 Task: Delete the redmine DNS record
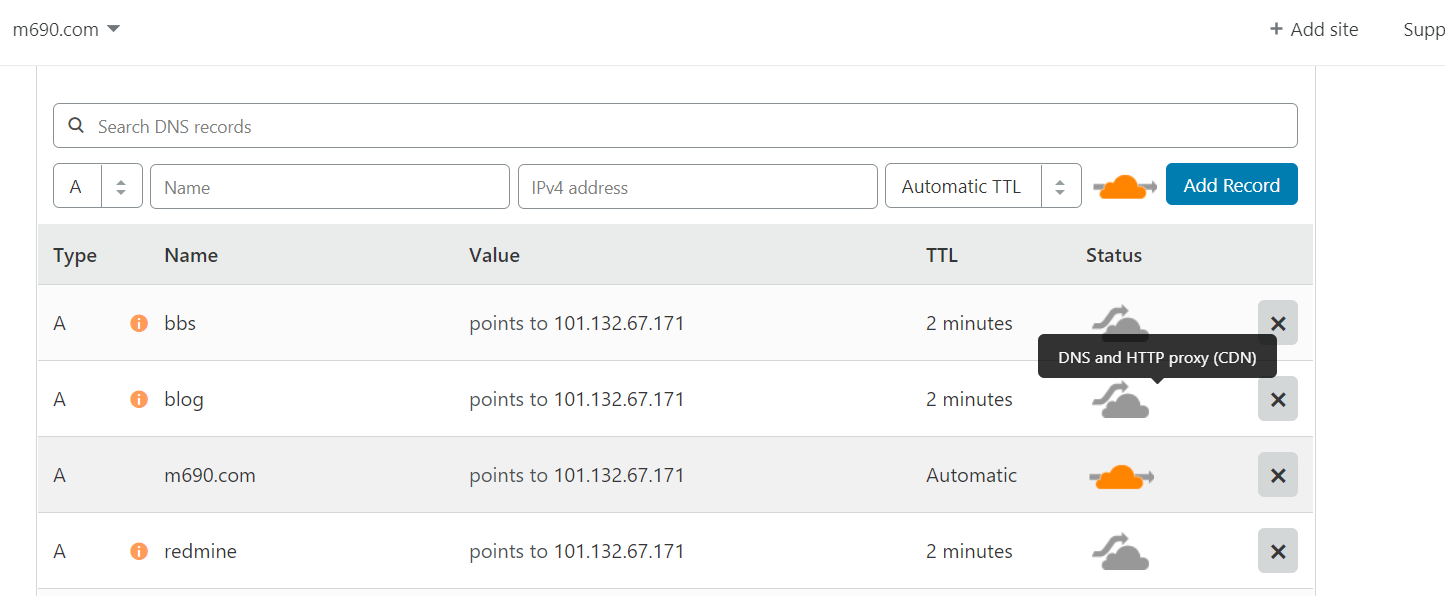[x=1277, y=551]
